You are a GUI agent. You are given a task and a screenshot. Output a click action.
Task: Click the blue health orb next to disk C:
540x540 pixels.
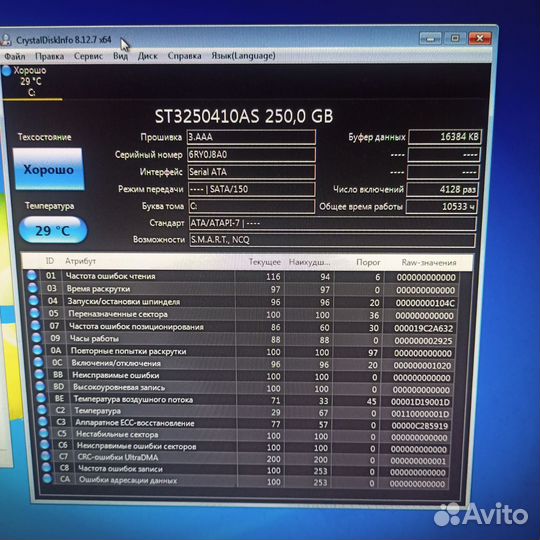pos(6,71)
